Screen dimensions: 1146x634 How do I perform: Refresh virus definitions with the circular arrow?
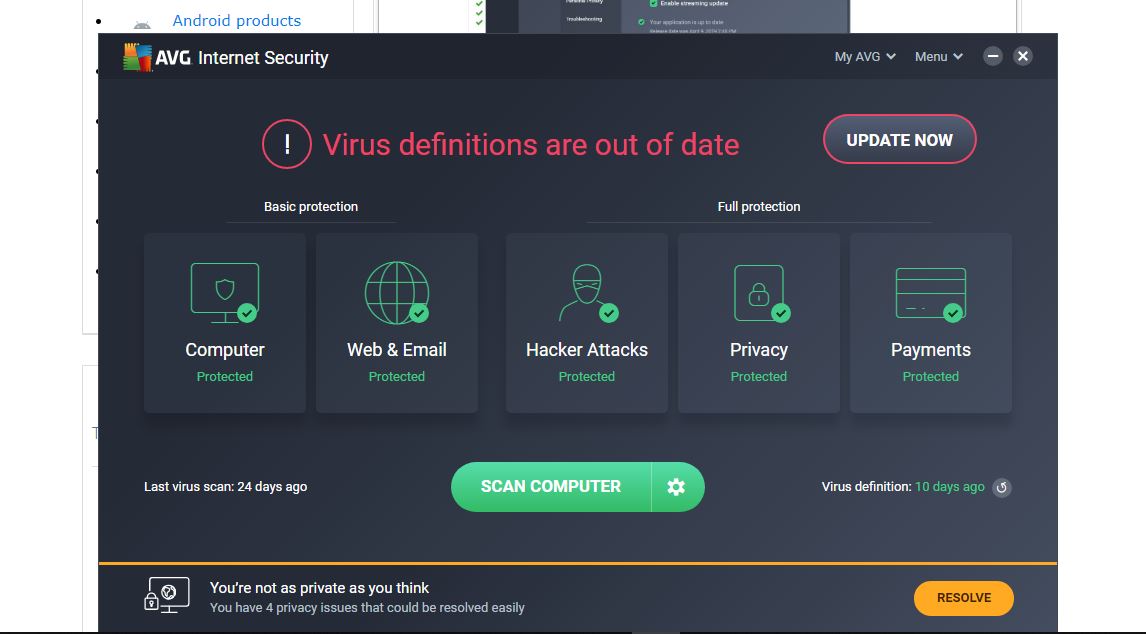(x=1002, y=488)
